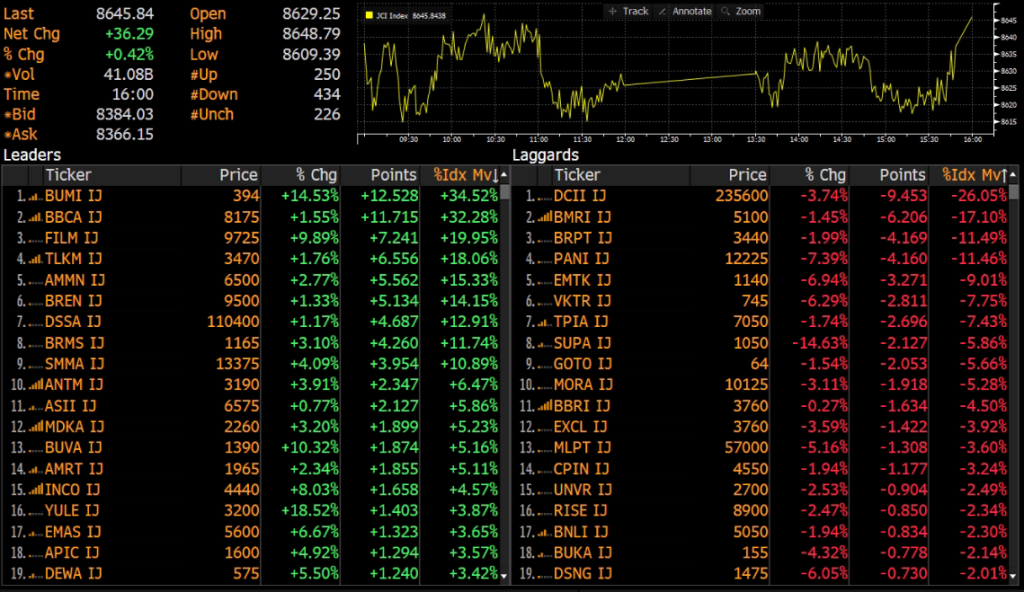The height and width of the screenshot is (592, 1024).
Task: Click the volume bars icon beside BBCA IJ
Action: point(34,215)
